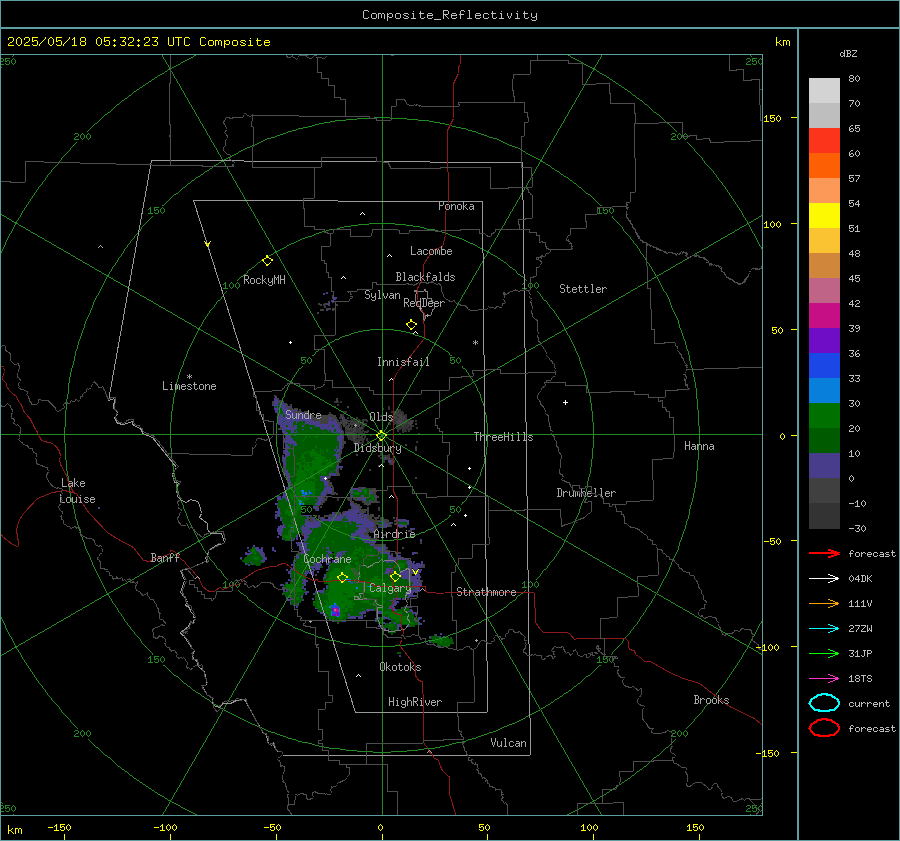
Task: Click the yellow diamond radar-center marker near Olds
Action: [381, 436]
